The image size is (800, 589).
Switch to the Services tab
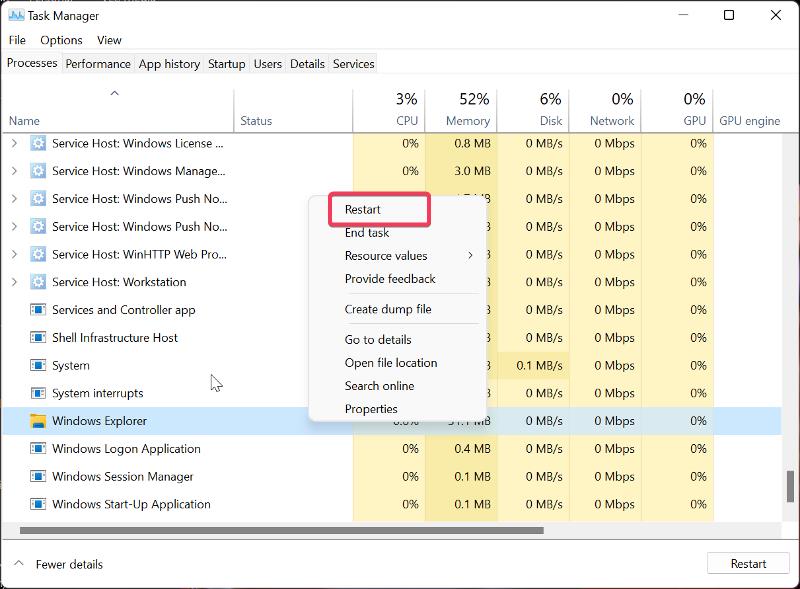tap(354, 64)
